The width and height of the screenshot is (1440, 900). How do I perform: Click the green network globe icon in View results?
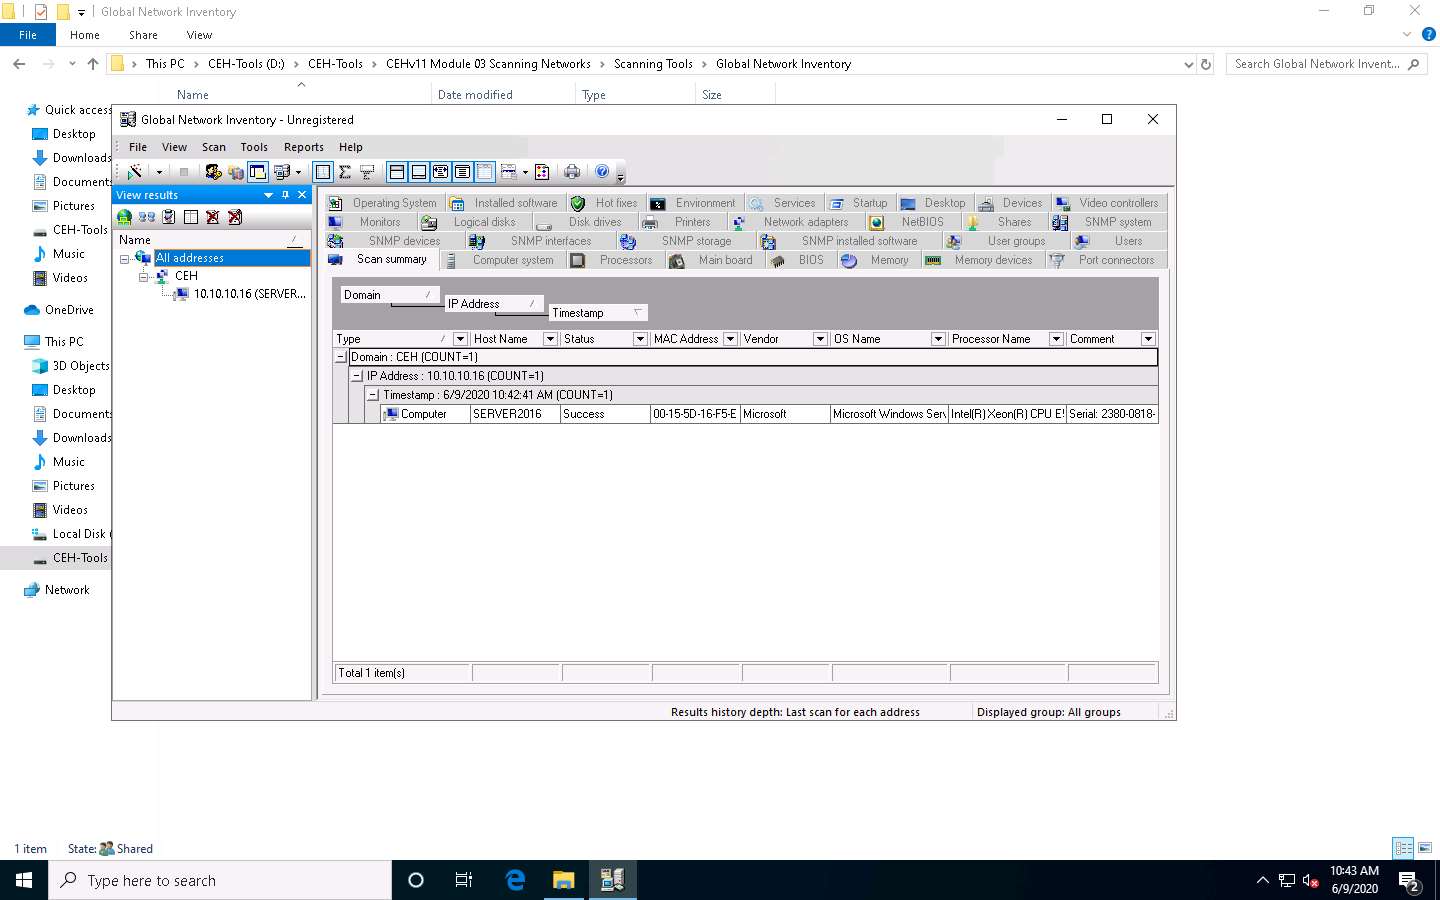(x=125, y=217)
